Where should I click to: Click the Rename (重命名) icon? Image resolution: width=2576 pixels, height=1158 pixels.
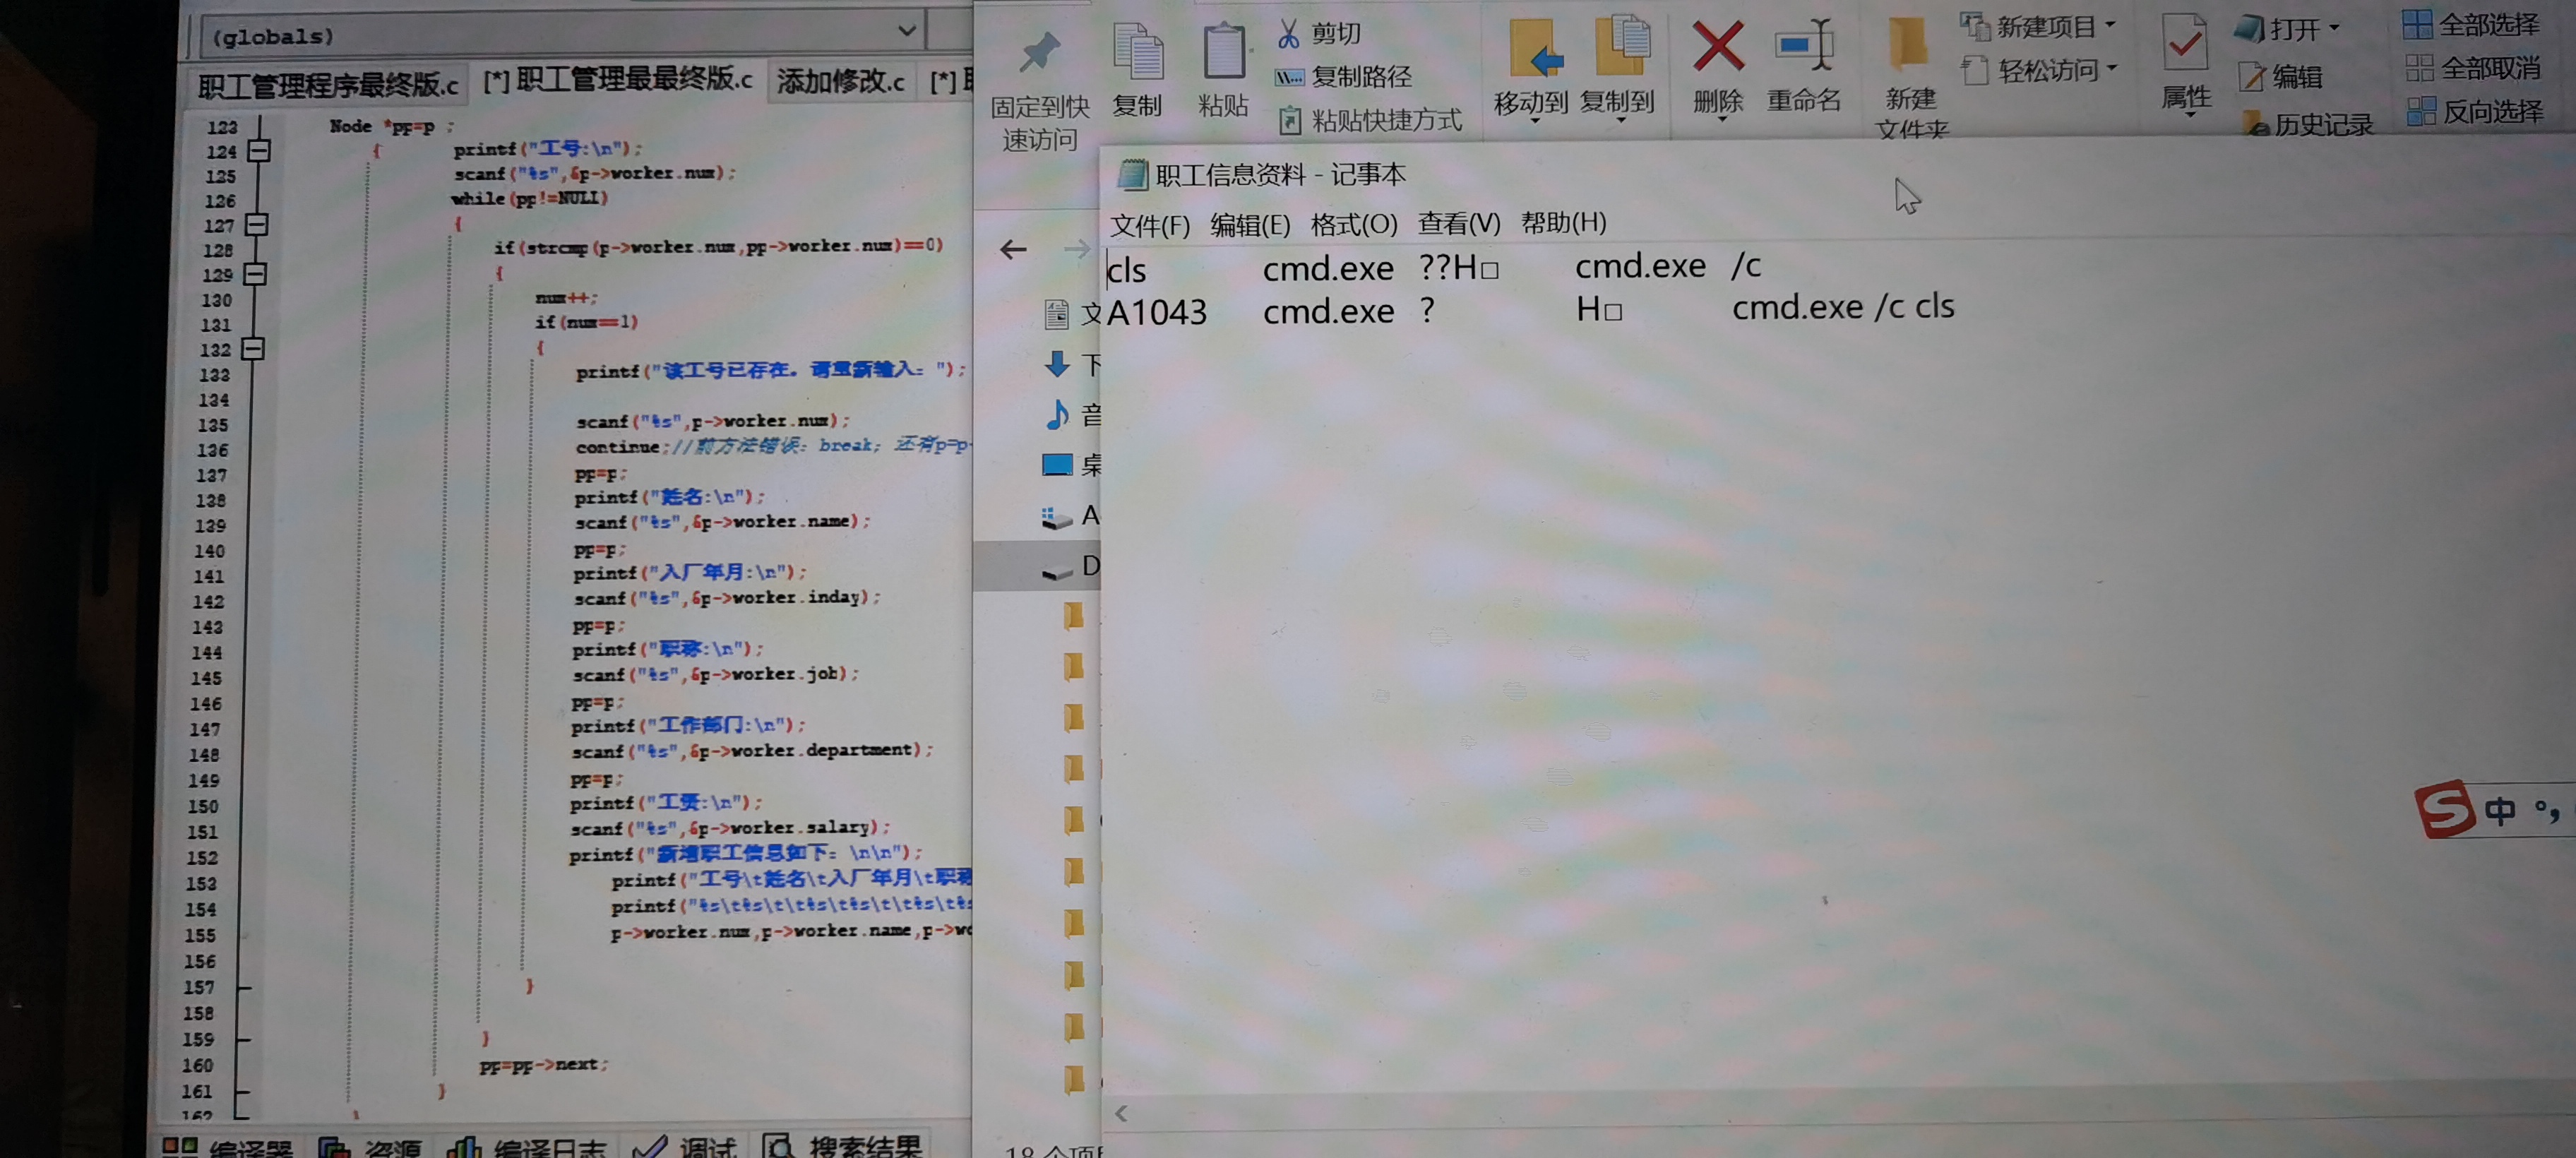coord(1803,45)
